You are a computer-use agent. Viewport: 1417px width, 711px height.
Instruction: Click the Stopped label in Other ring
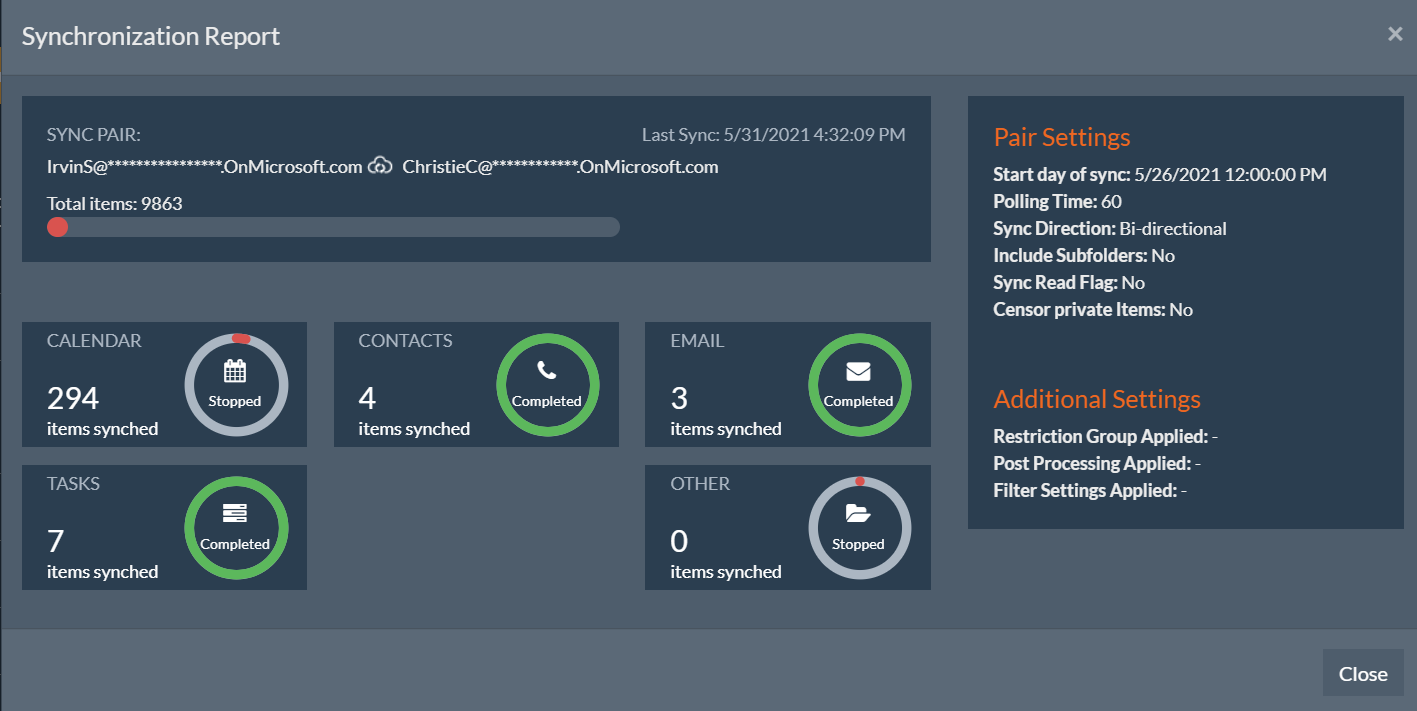click(x=858, y=544)
